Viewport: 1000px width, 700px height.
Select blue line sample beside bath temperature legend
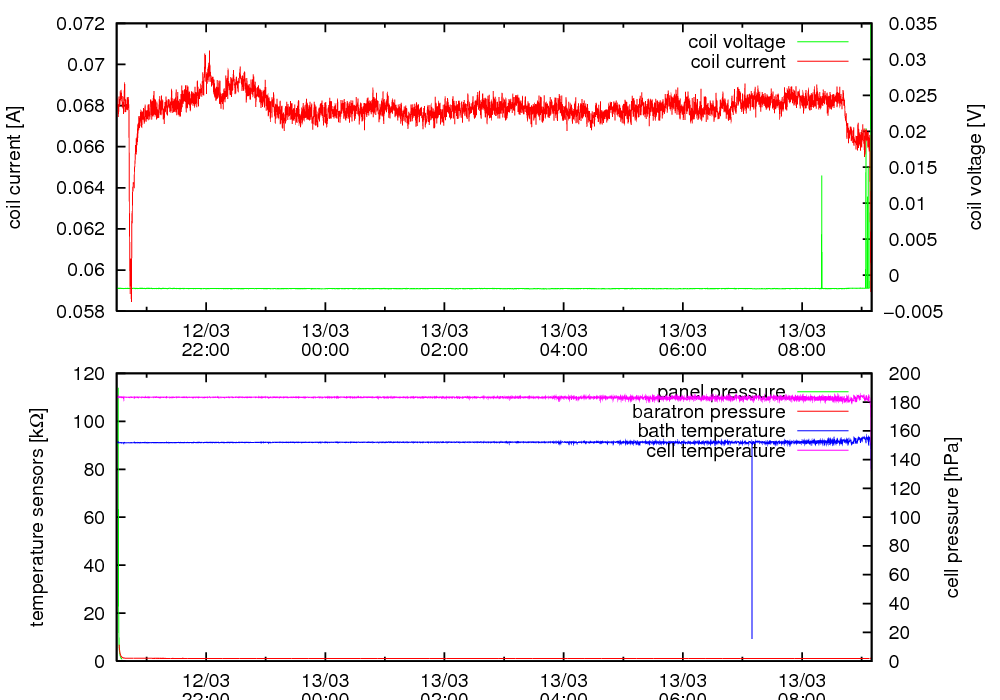point(822,431)
